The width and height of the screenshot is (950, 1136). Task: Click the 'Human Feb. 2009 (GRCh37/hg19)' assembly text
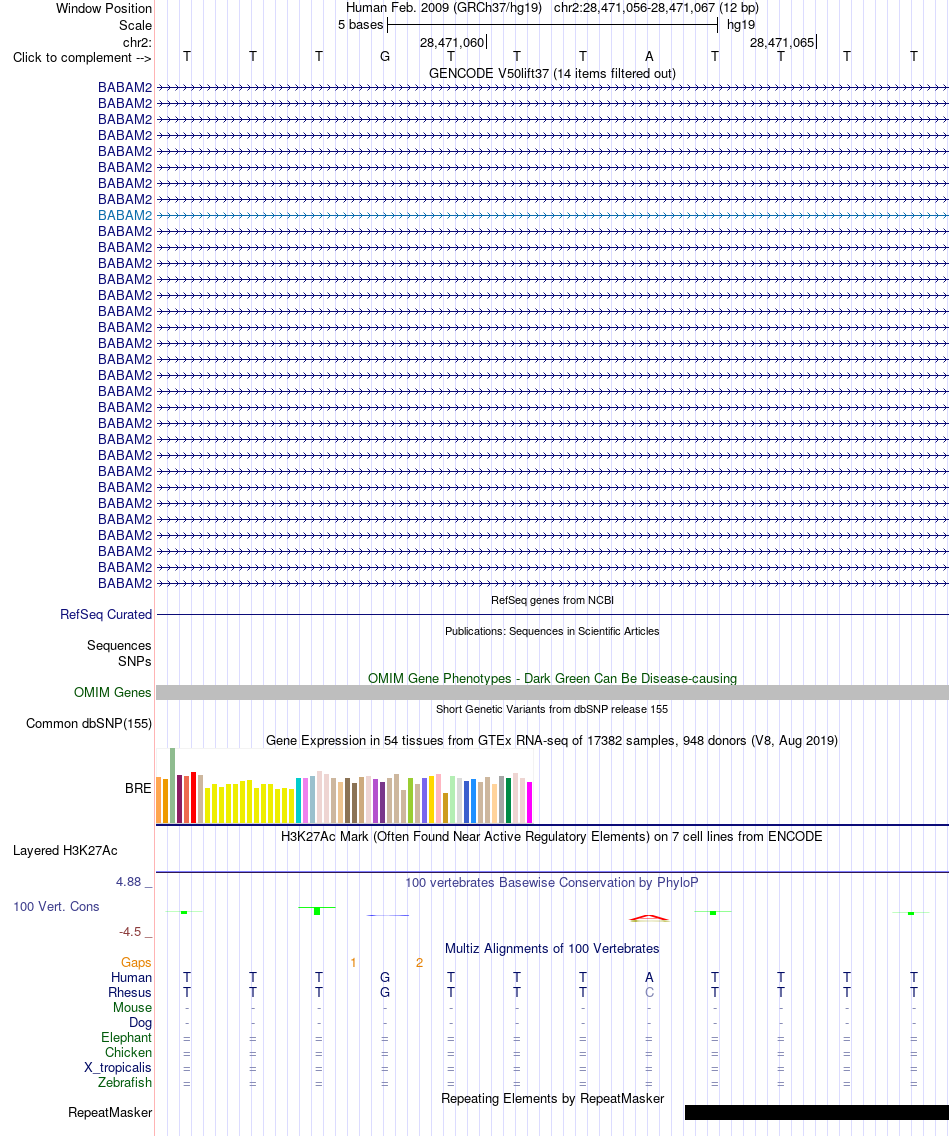[443, 8]
